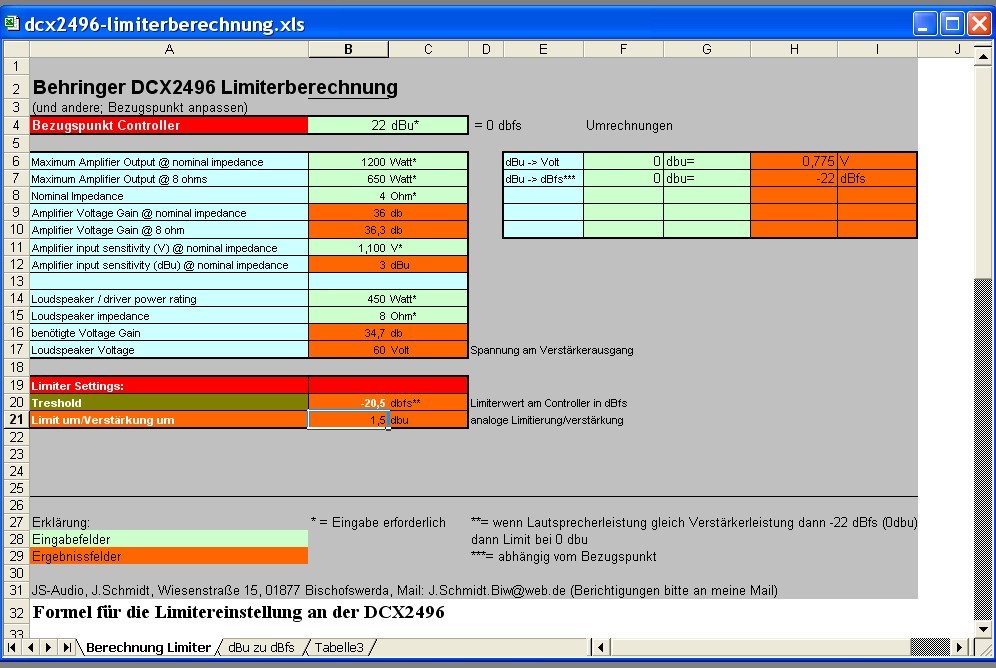The width and height of the screenshot is (996, 668).
Task: Jump to the first sheet tab with the navigation arrow
Action: coord(11,648)
